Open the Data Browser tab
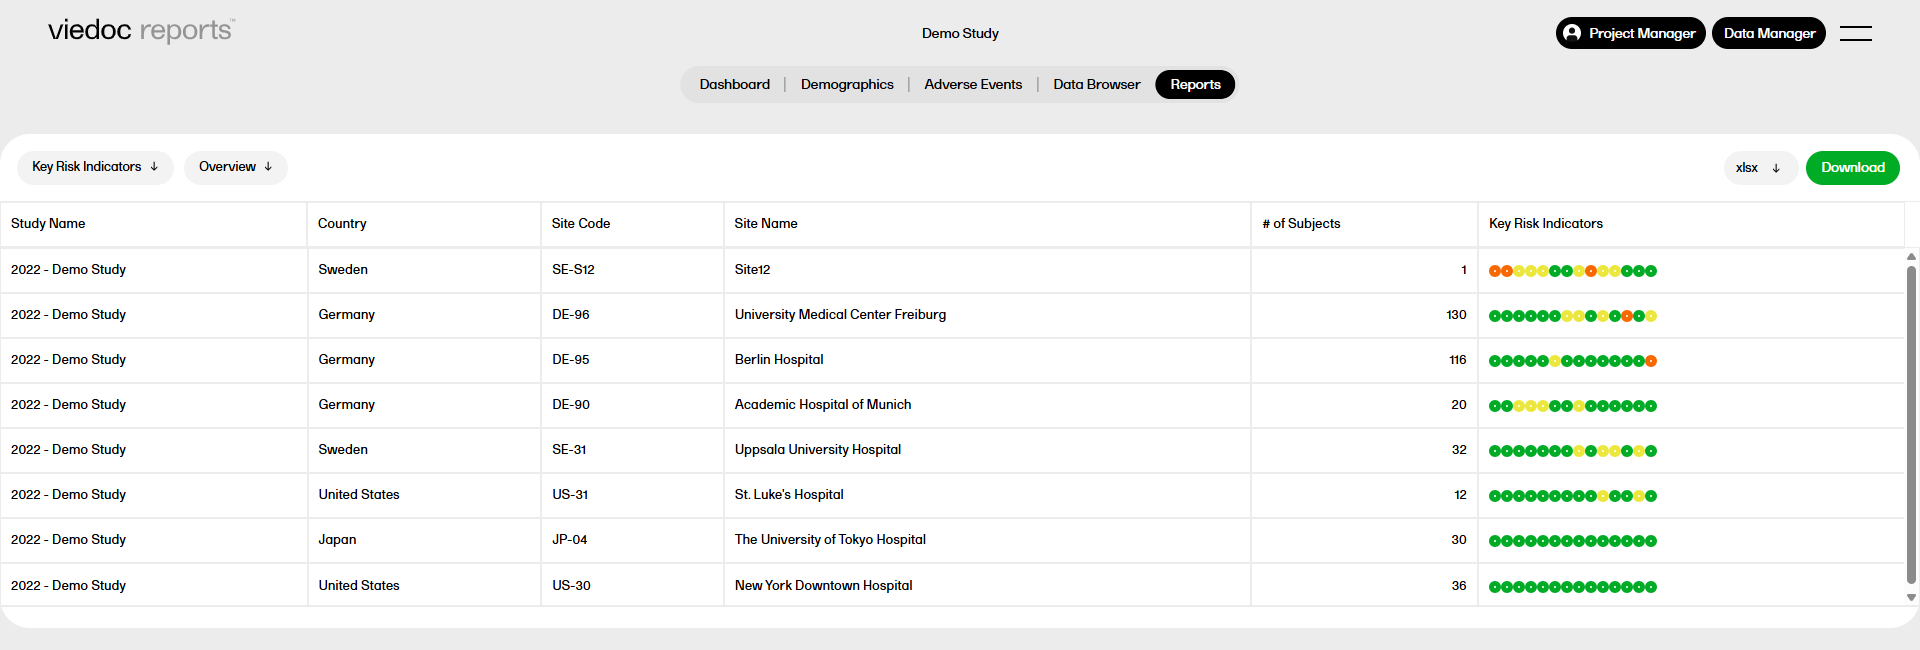The width and height of the screenshot is (1920, 650). (1096, 85)
